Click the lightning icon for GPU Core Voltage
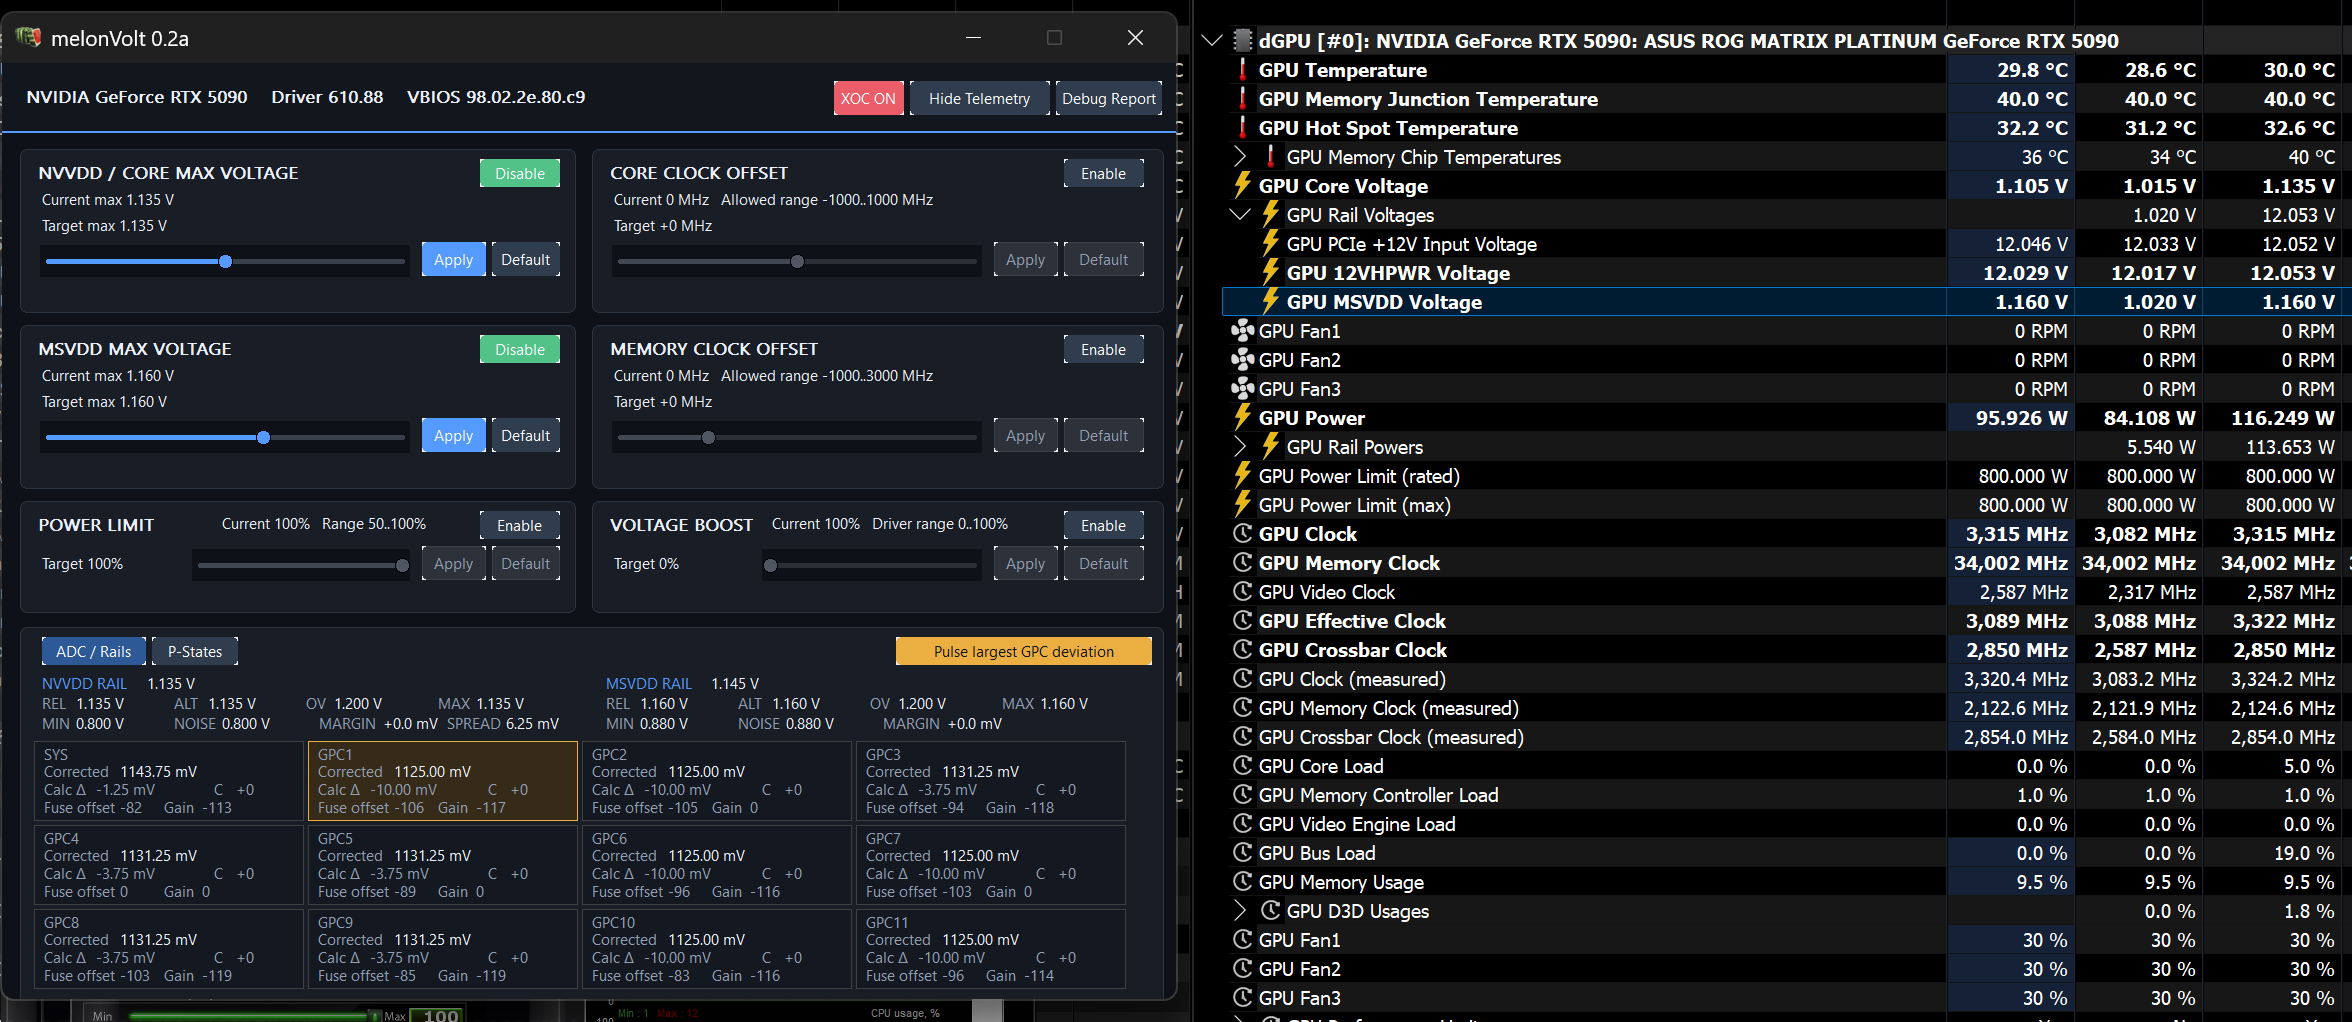The width and height of the screenshot is (2352, 1022). coord(1242,186)
